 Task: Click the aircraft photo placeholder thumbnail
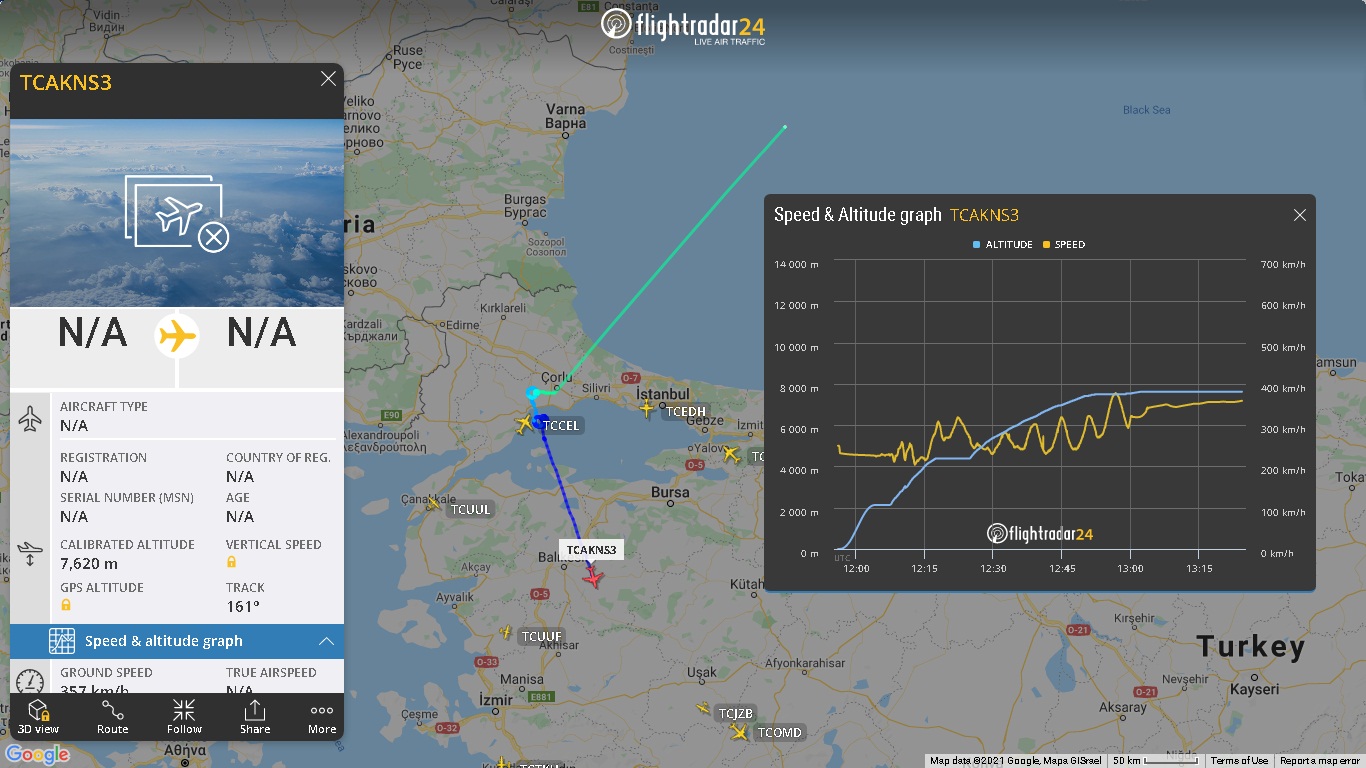click(x=177, y=213)
